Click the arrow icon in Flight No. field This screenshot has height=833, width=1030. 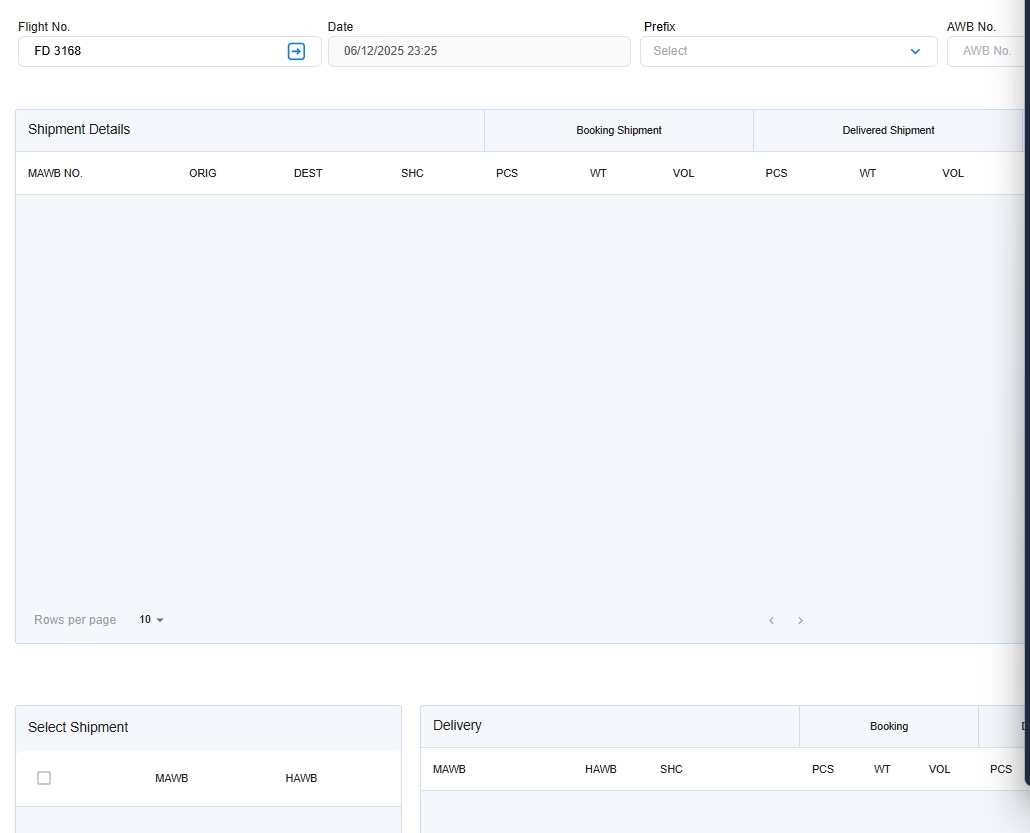(296, 51)
